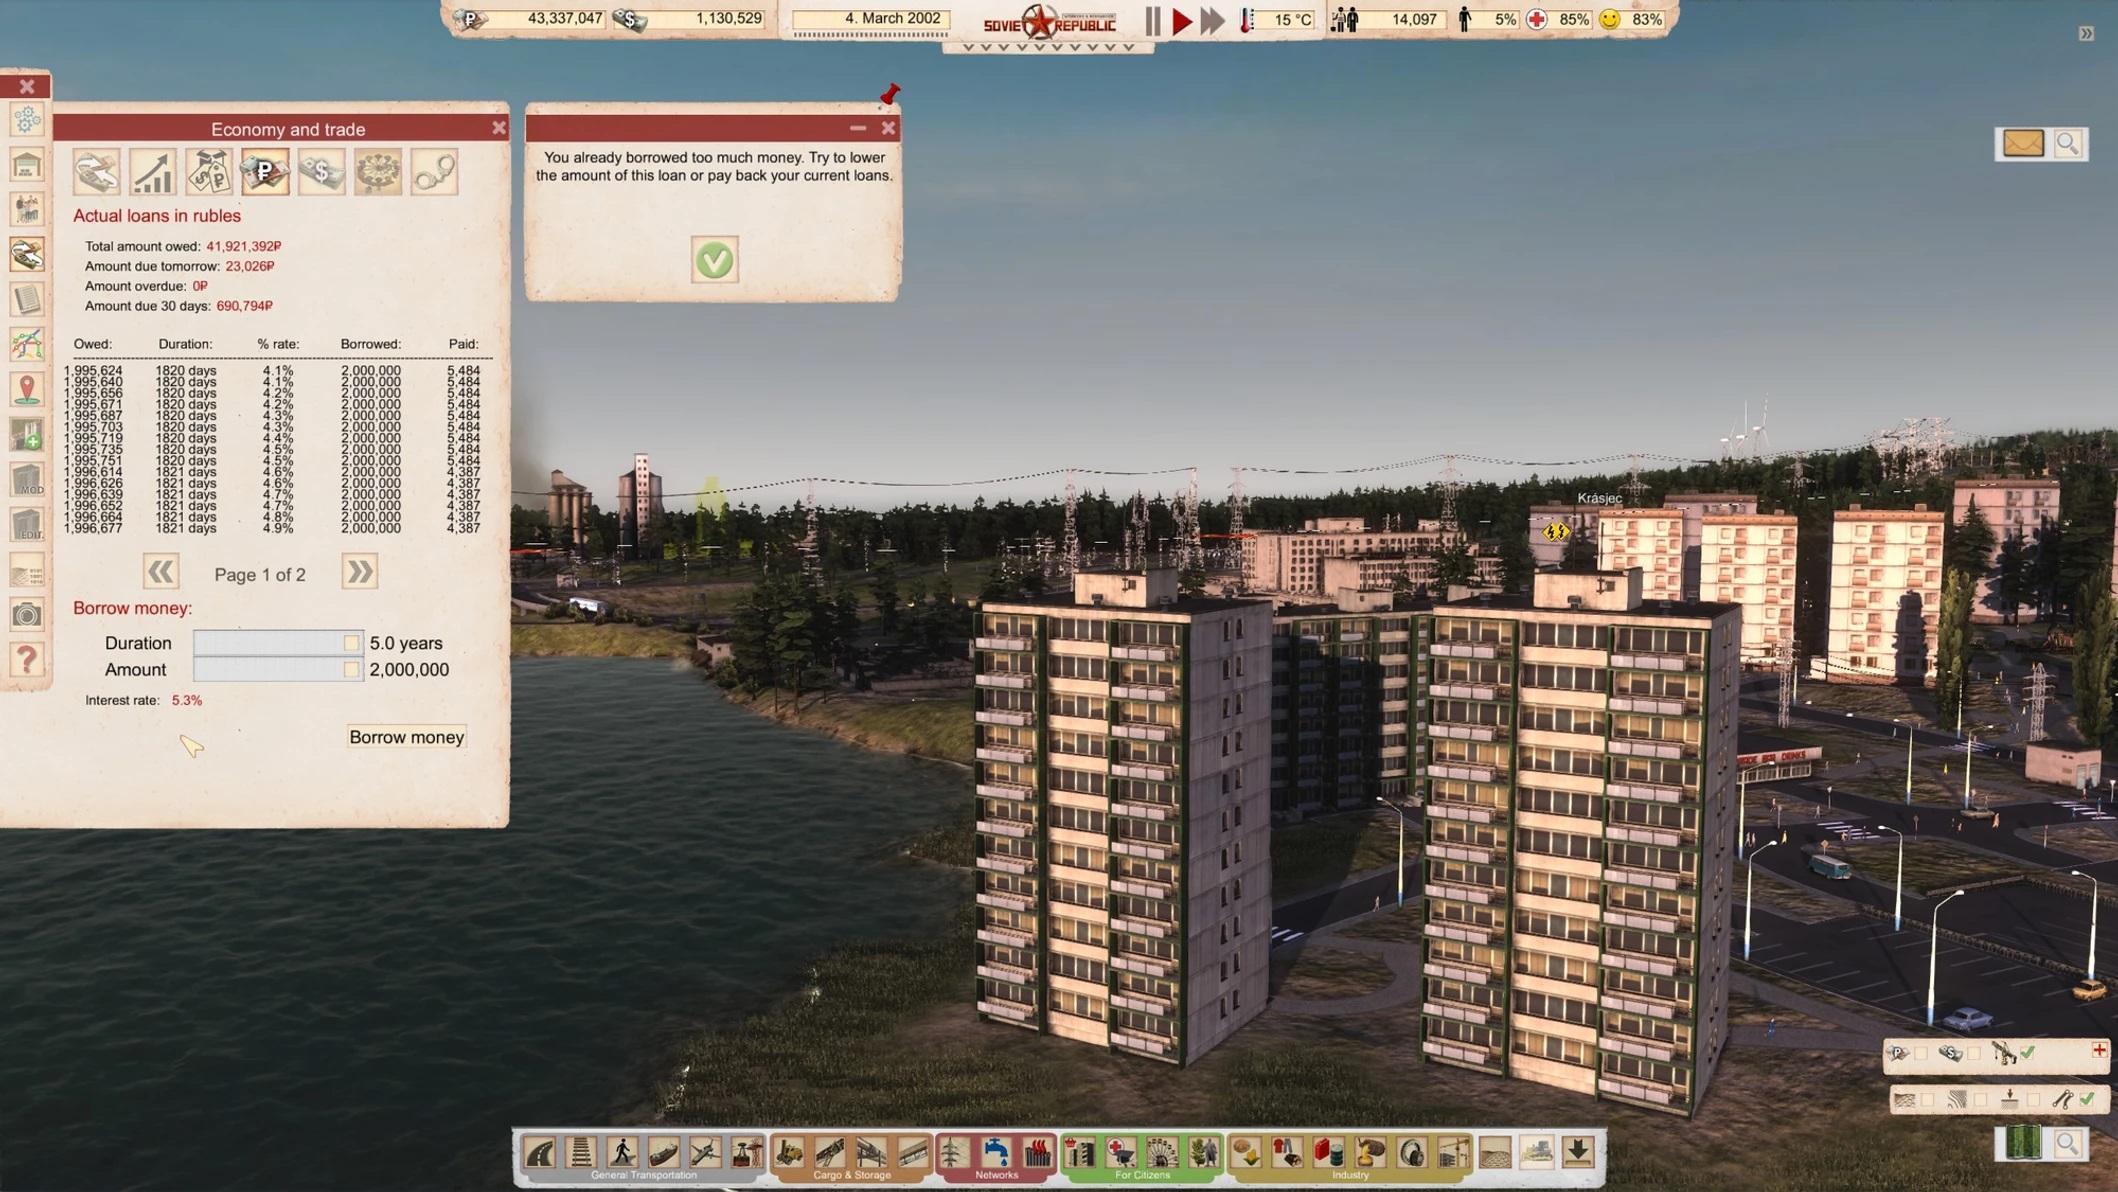Go to previous loans page arrow

(160, 572)
